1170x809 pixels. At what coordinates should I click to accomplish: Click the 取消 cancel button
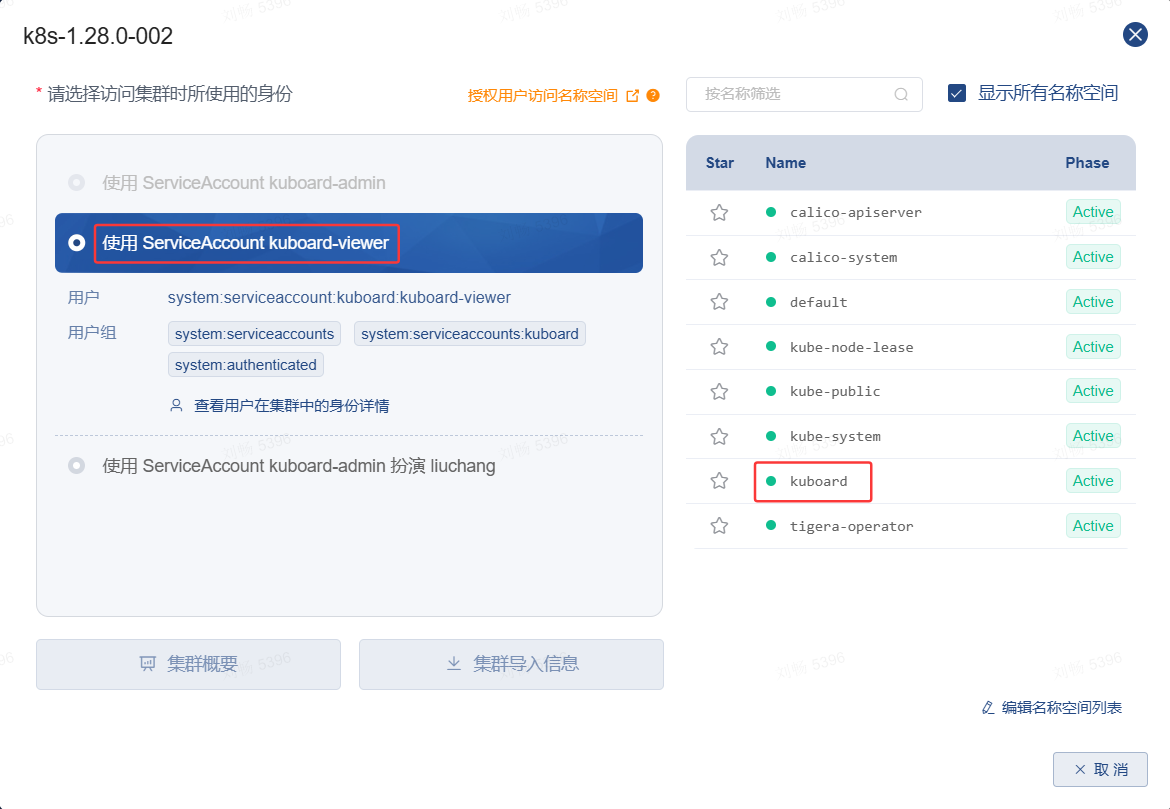[x=1100, y=769]
